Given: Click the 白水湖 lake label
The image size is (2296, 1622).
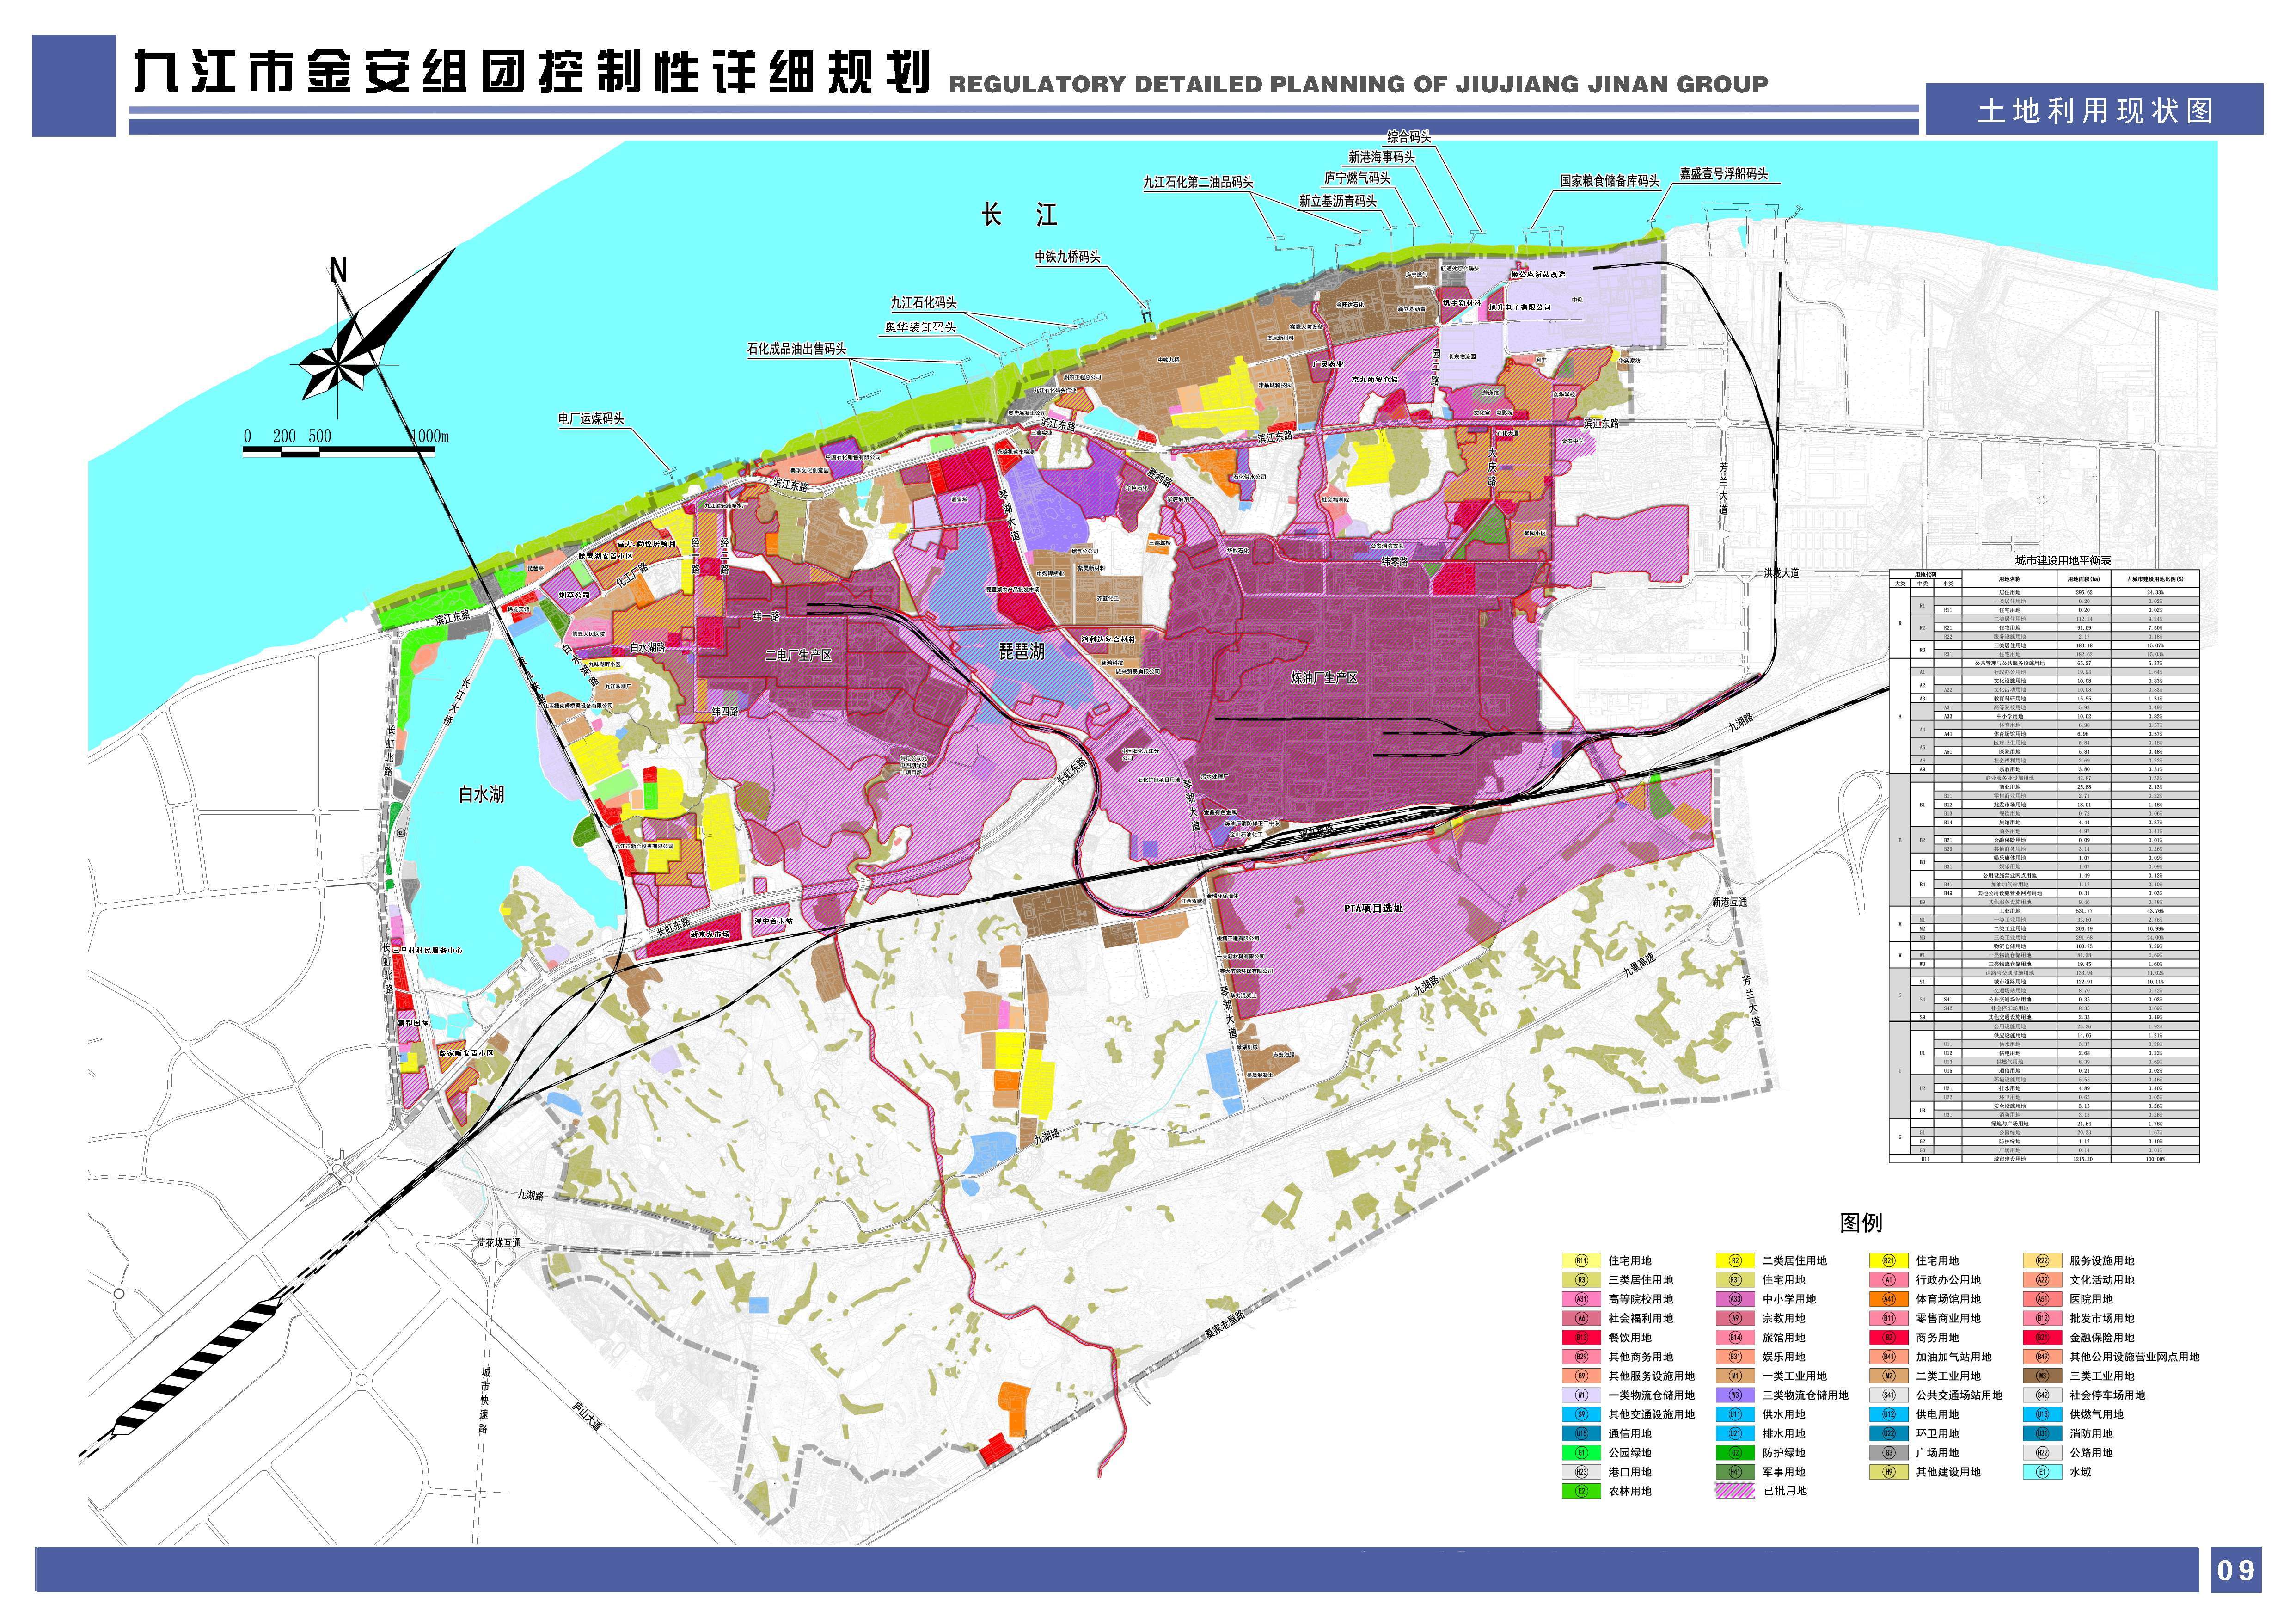Looking at the screenshot, I should coord(481,795).
